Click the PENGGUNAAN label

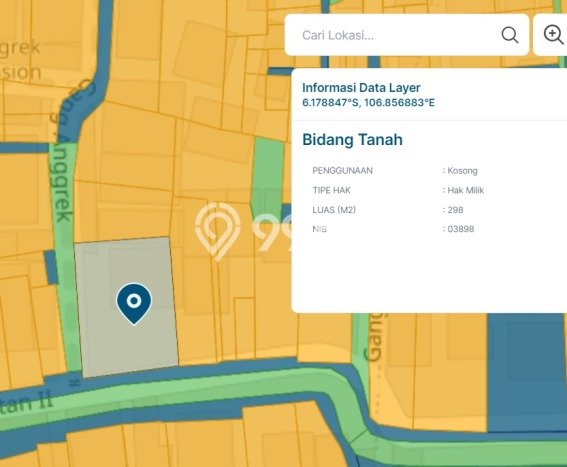coord(342,171)
